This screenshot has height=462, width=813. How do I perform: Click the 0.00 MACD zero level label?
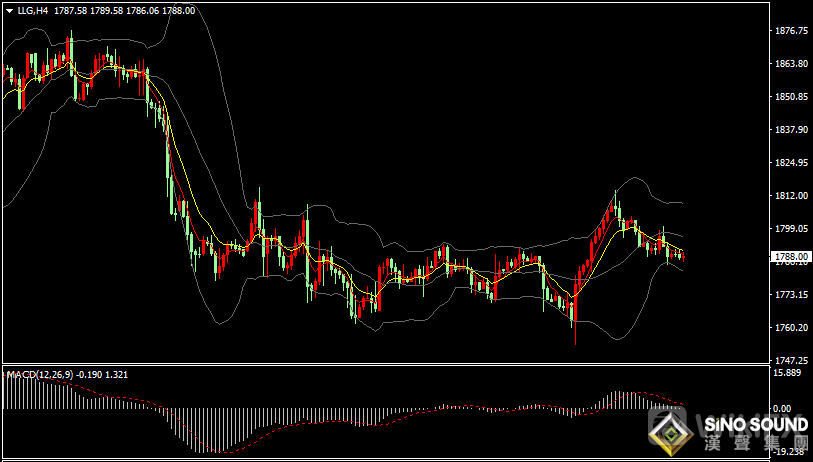pyautogui.click(x=786, y=409)
